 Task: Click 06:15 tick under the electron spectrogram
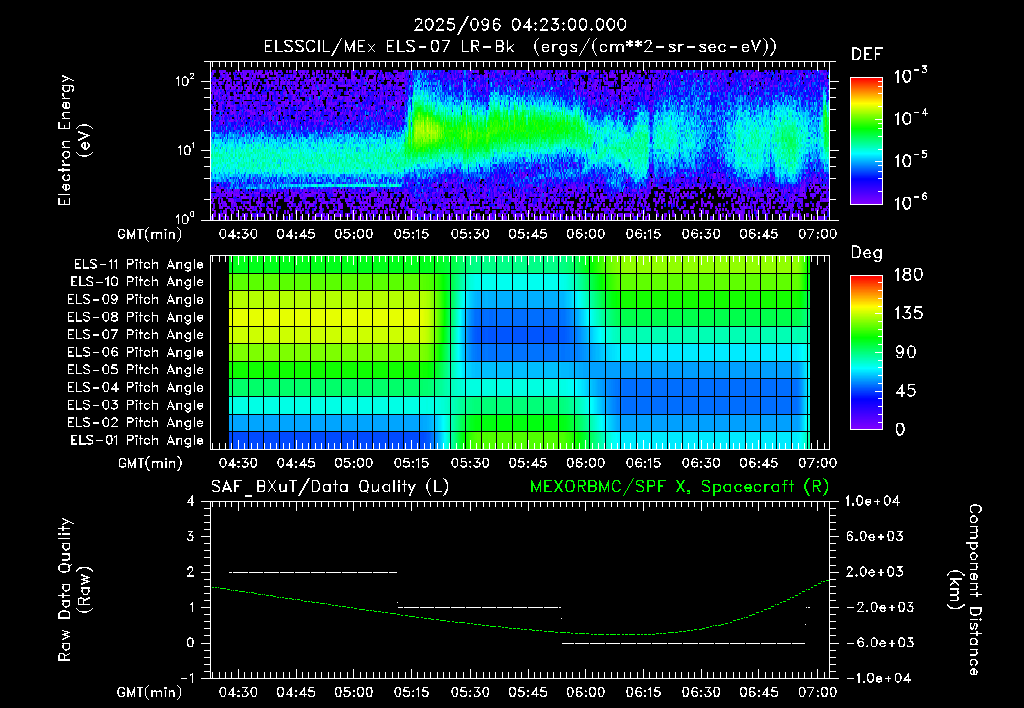[x=643, y=234]
